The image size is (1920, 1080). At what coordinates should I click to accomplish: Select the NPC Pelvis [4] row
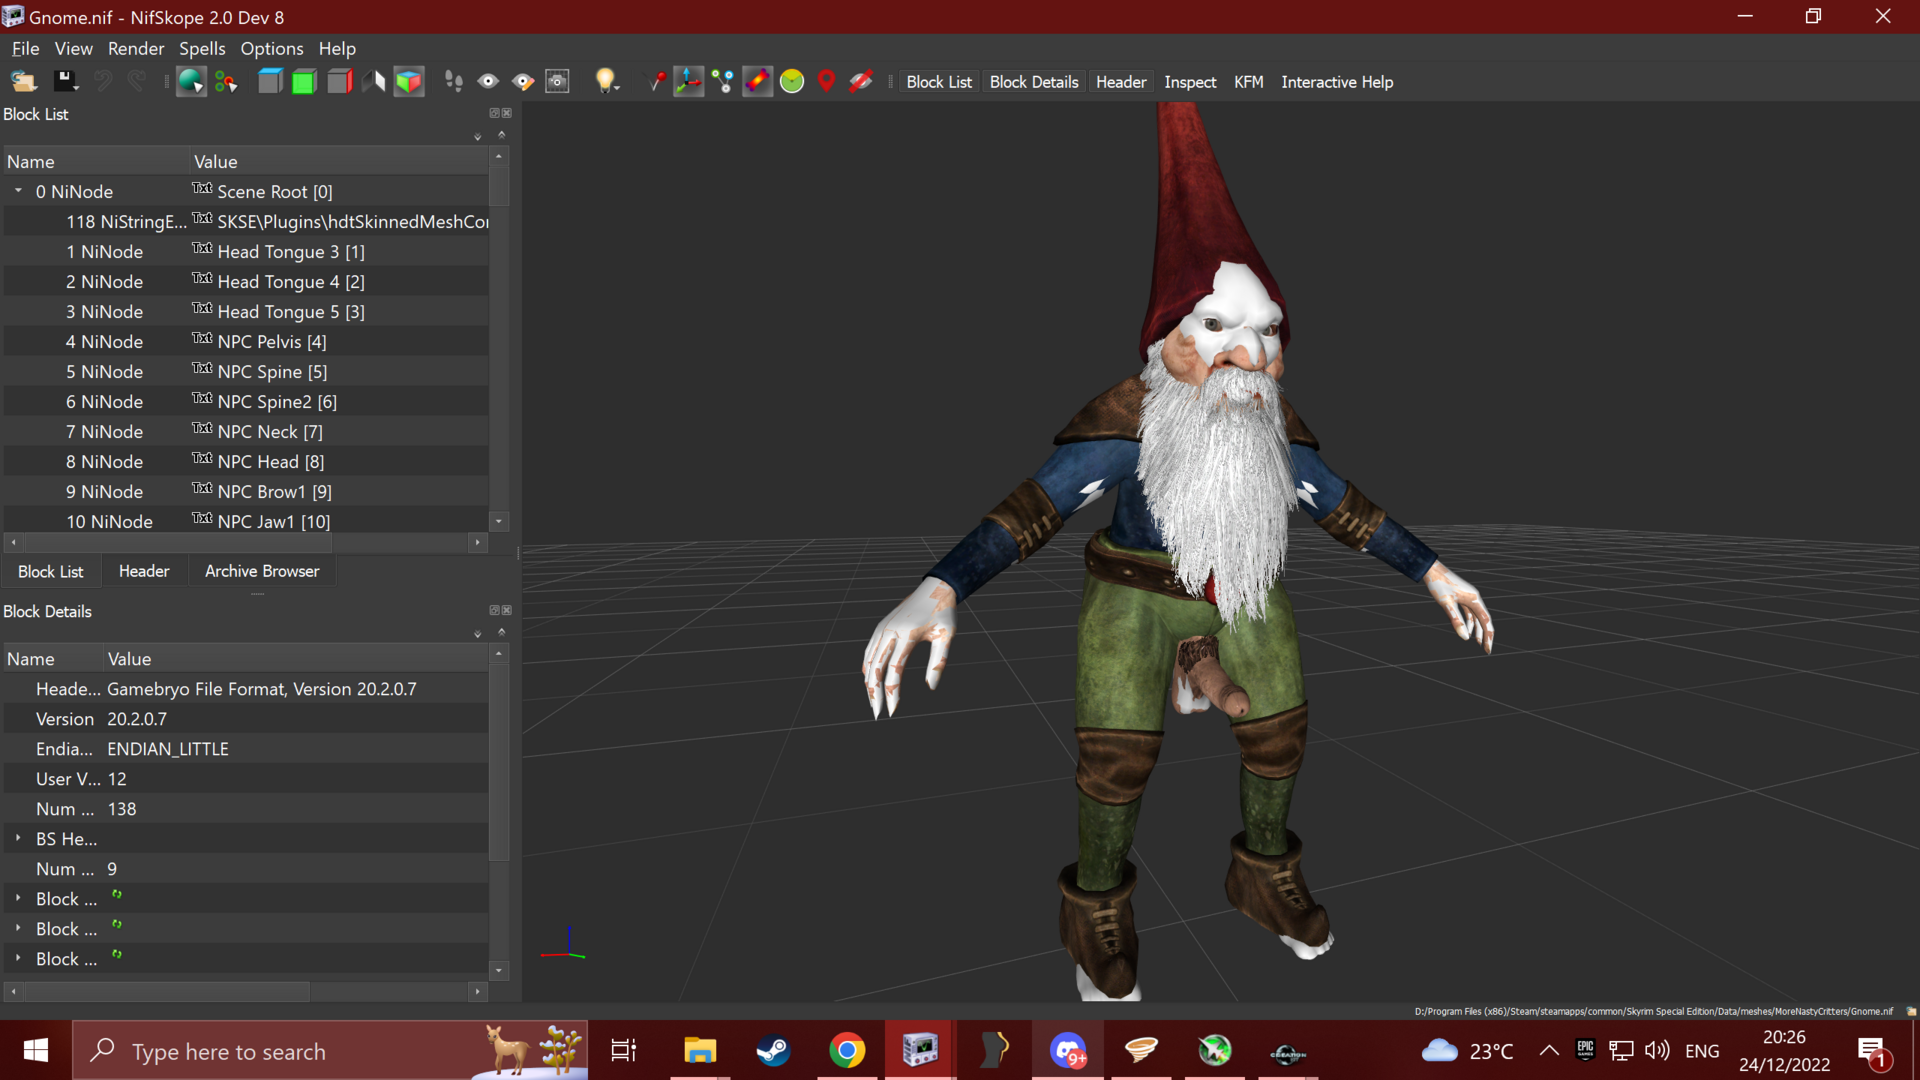pyautogui.click(x=246, y=341)
